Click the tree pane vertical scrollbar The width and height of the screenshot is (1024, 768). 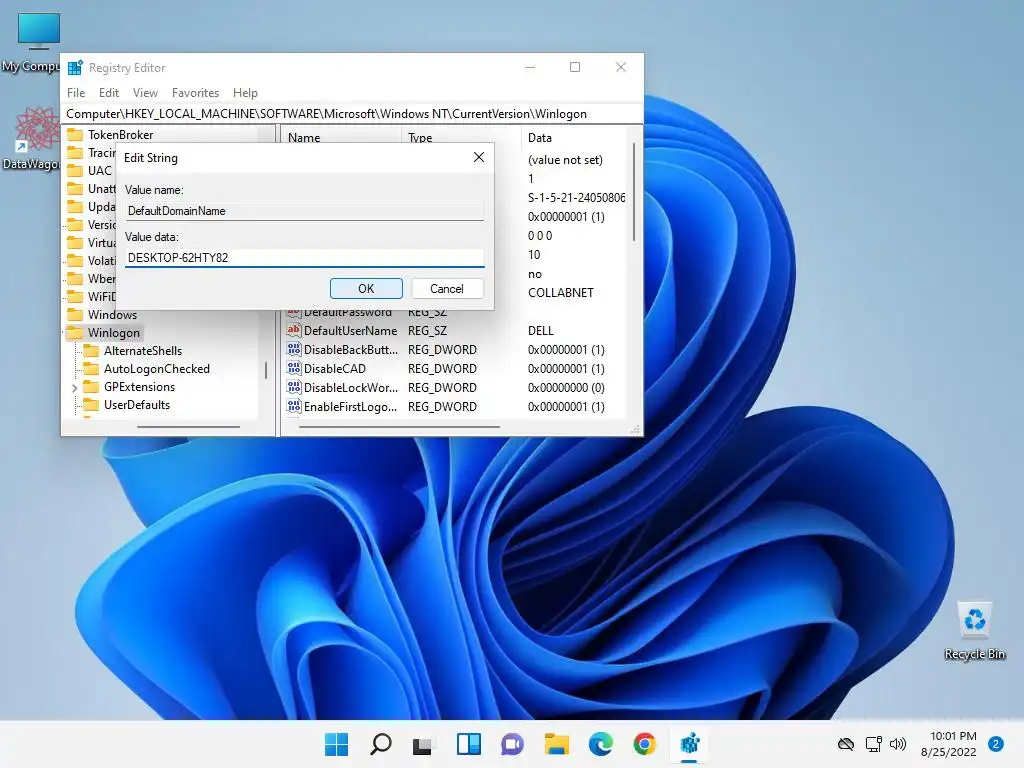tap(266, 370)
